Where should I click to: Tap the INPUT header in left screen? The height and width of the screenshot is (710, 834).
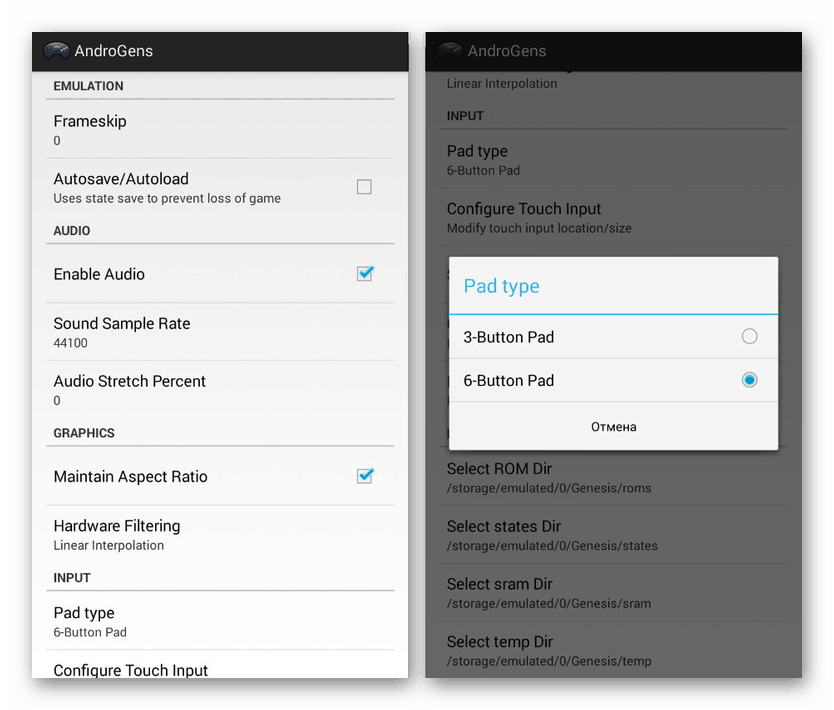click(x=72, y=578)
